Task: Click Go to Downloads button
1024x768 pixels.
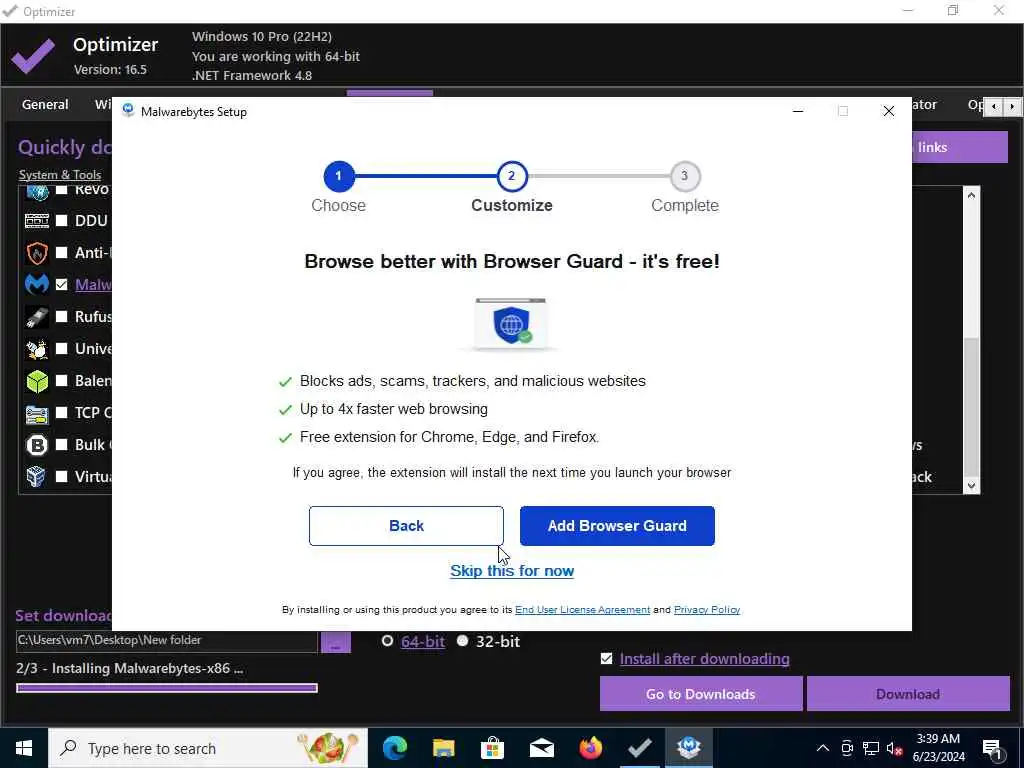Action: tap(701, 694)
